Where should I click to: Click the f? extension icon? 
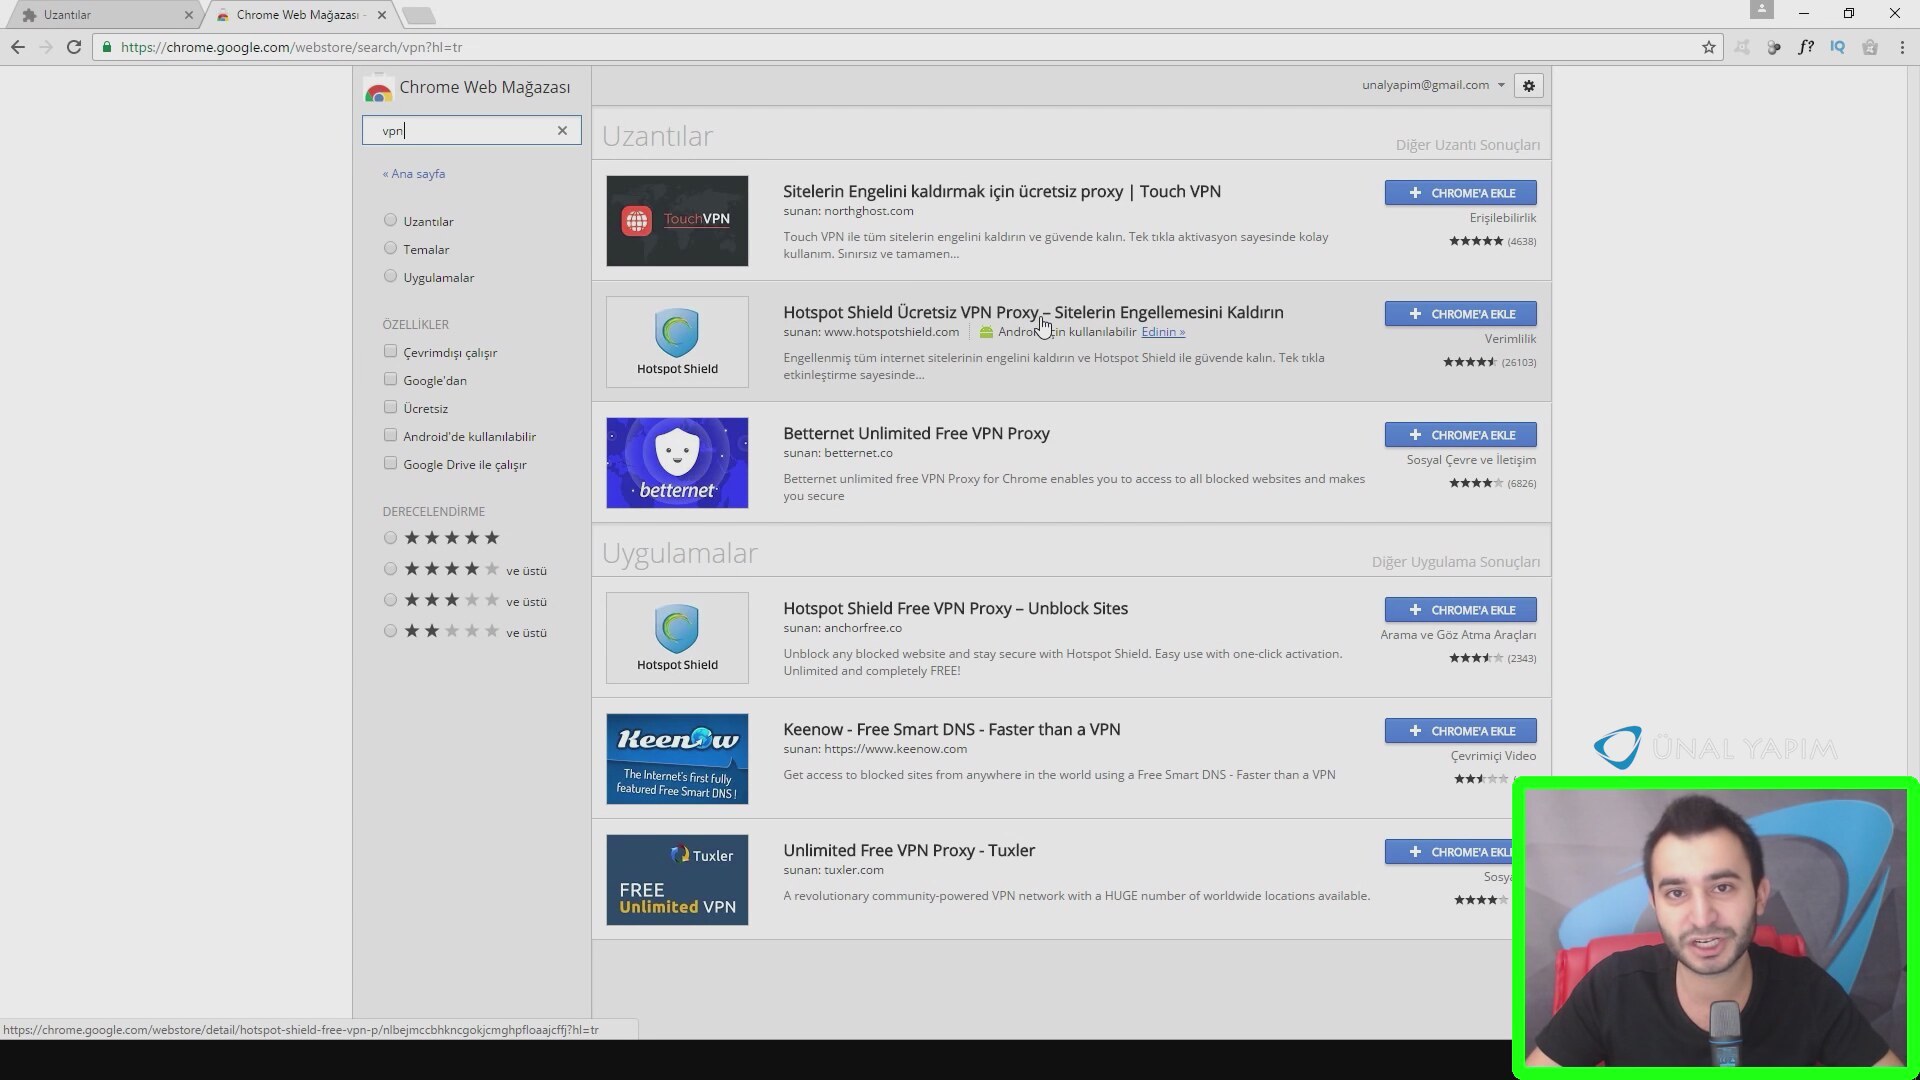coord(1805,47)
